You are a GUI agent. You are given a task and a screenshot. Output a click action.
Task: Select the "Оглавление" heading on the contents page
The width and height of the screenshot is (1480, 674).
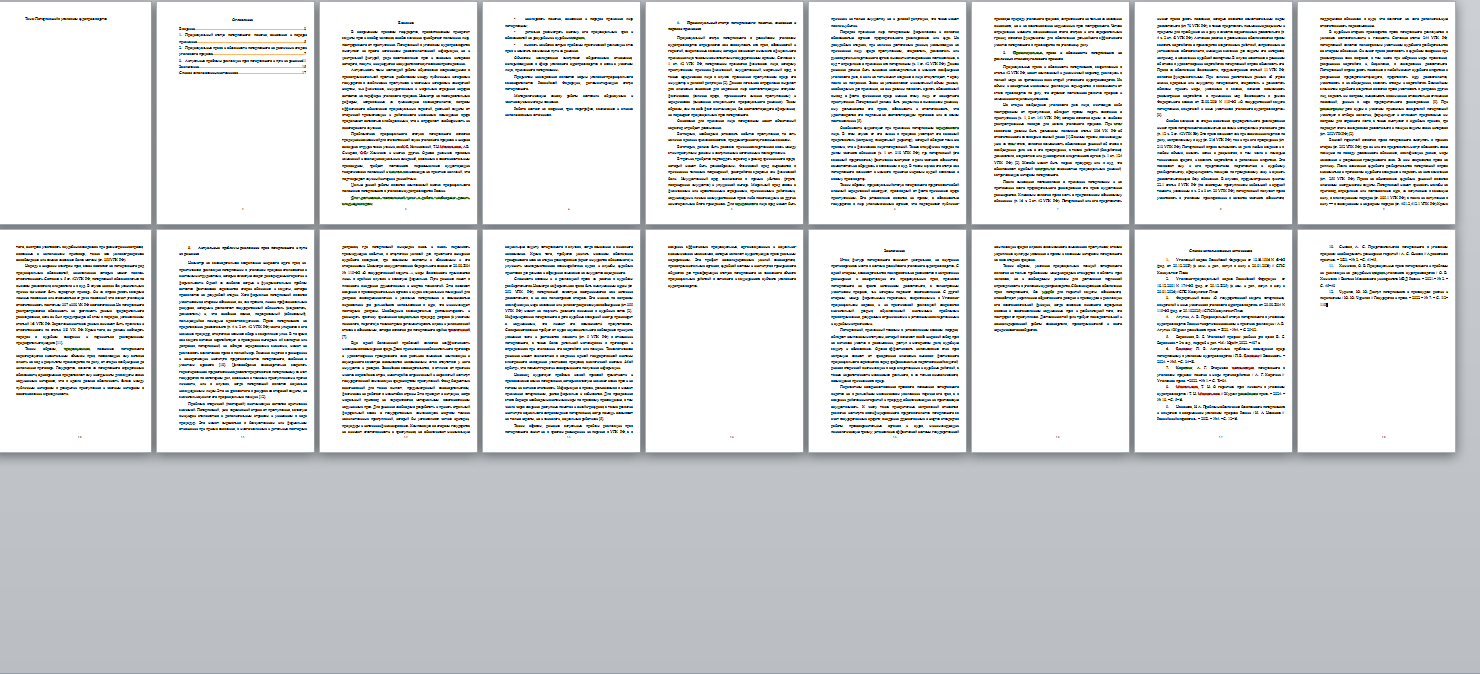pos(242,18)
